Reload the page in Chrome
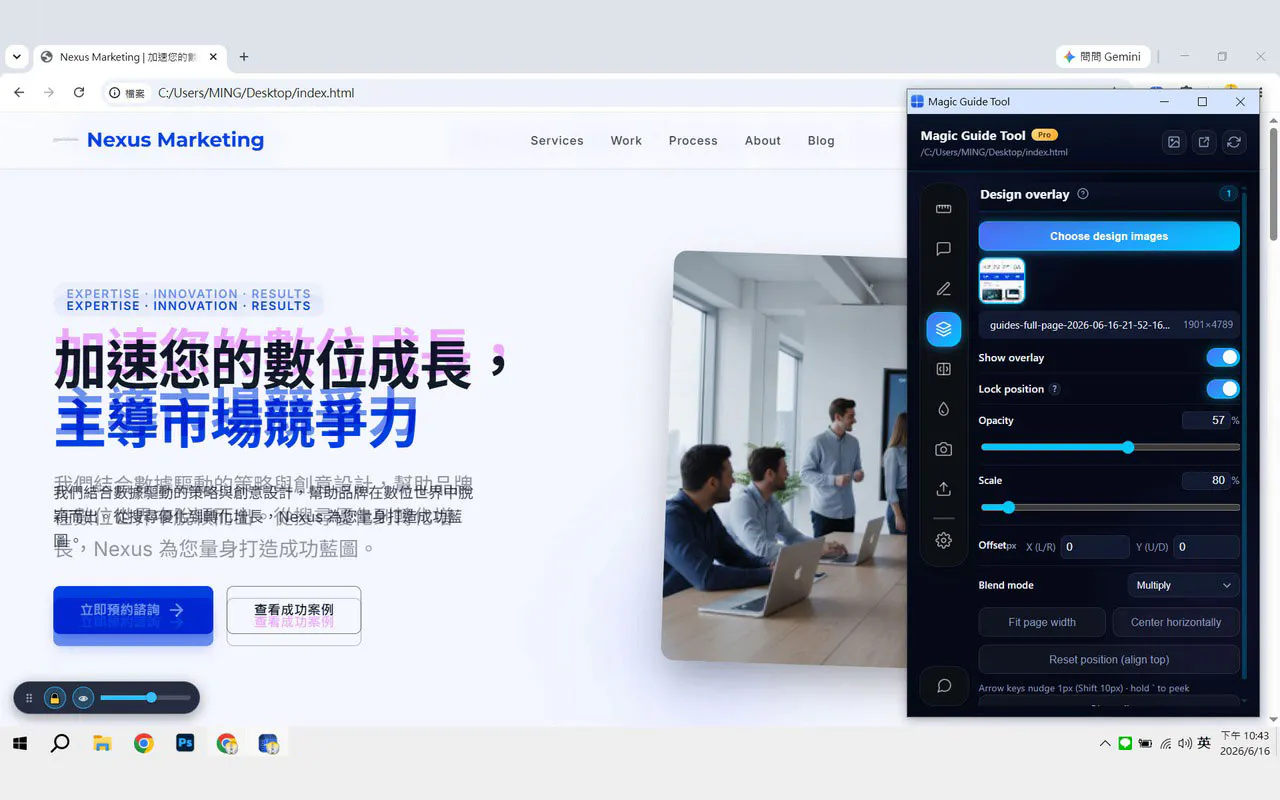 coord(79,93)
